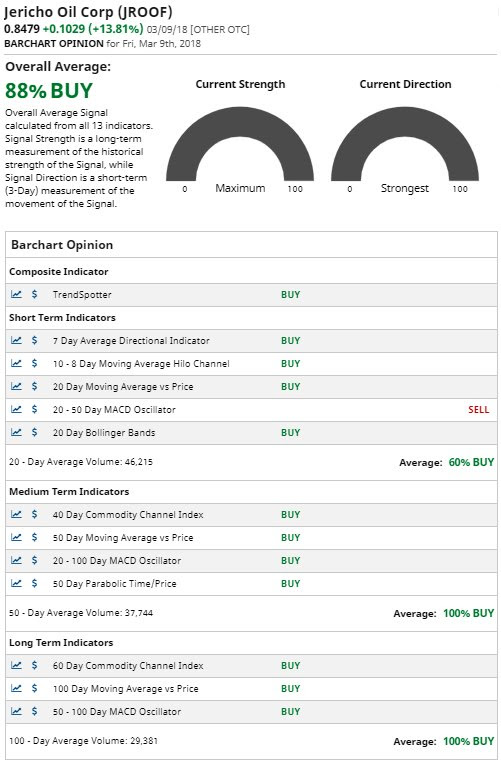
Task: Open 60 Day Commodity Channel Index indicator
Action: pos(128,666)
